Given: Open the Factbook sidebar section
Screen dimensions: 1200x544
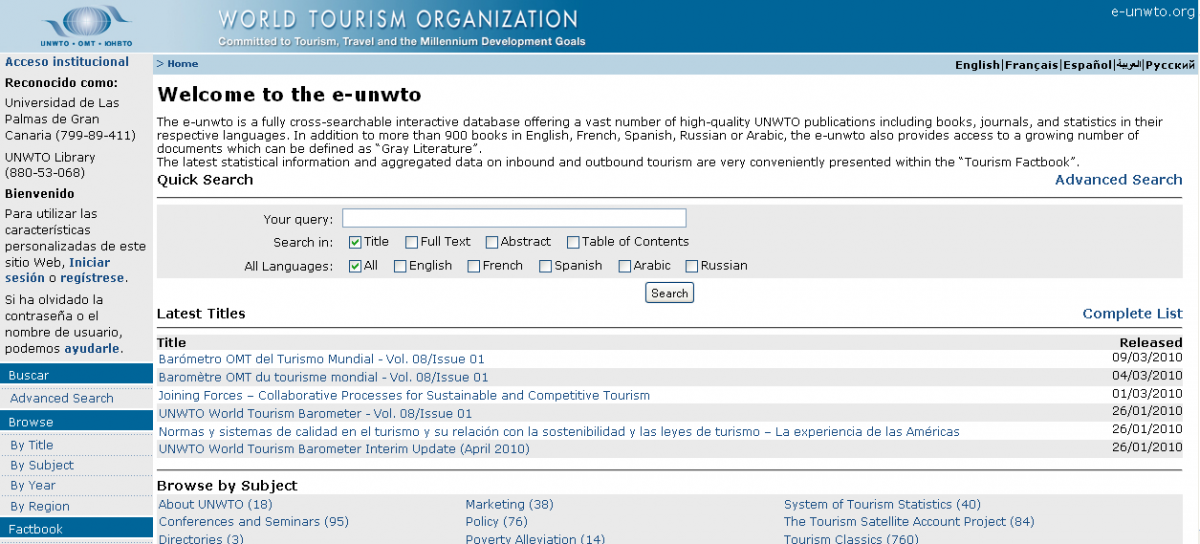Looking at the screenshot, I should 76,529.
